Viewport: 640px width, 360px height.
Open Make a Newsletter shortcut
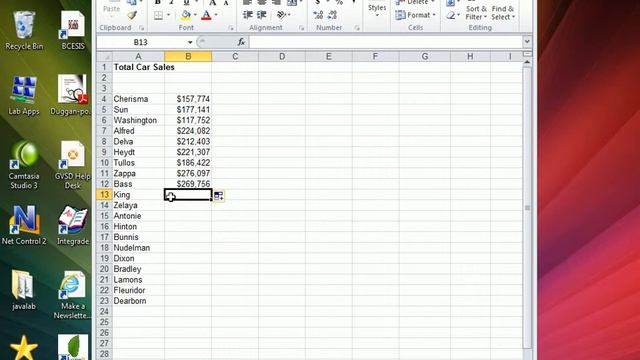coord(72,295)
